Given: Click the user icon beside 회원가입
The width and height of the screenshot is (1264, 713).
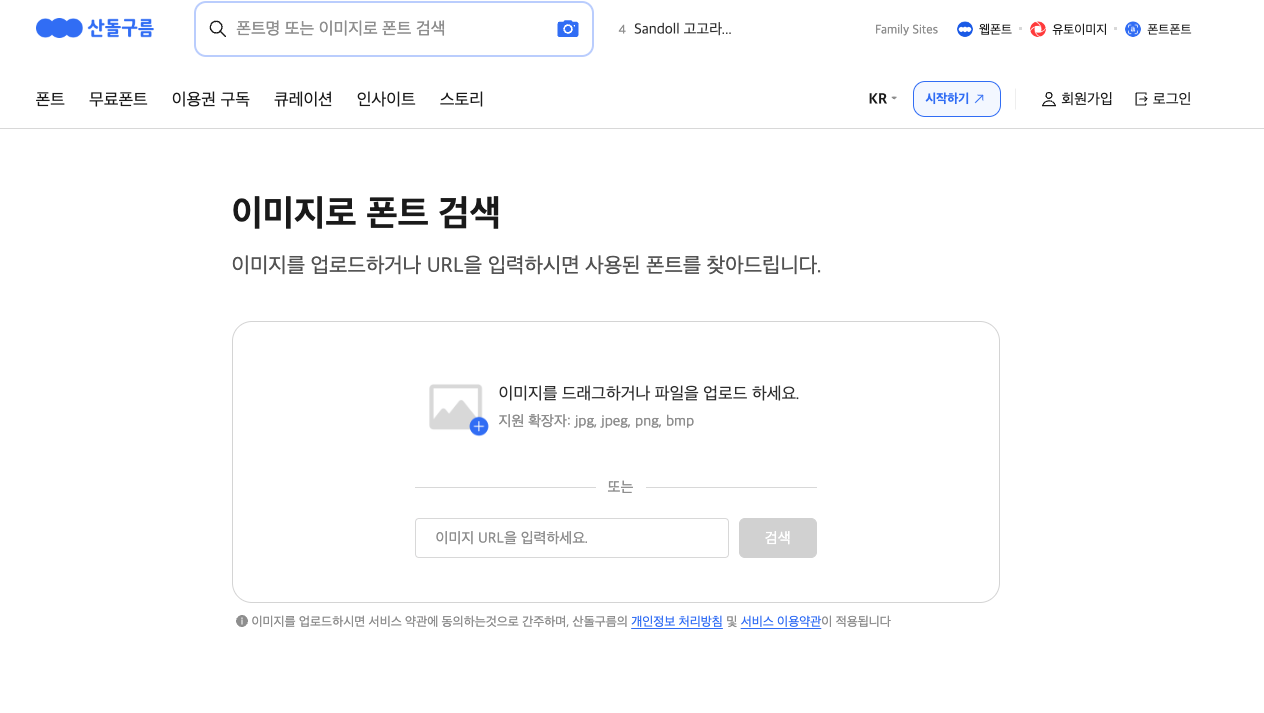Looking at the screenshot, I should click(x=1049, y=99).
